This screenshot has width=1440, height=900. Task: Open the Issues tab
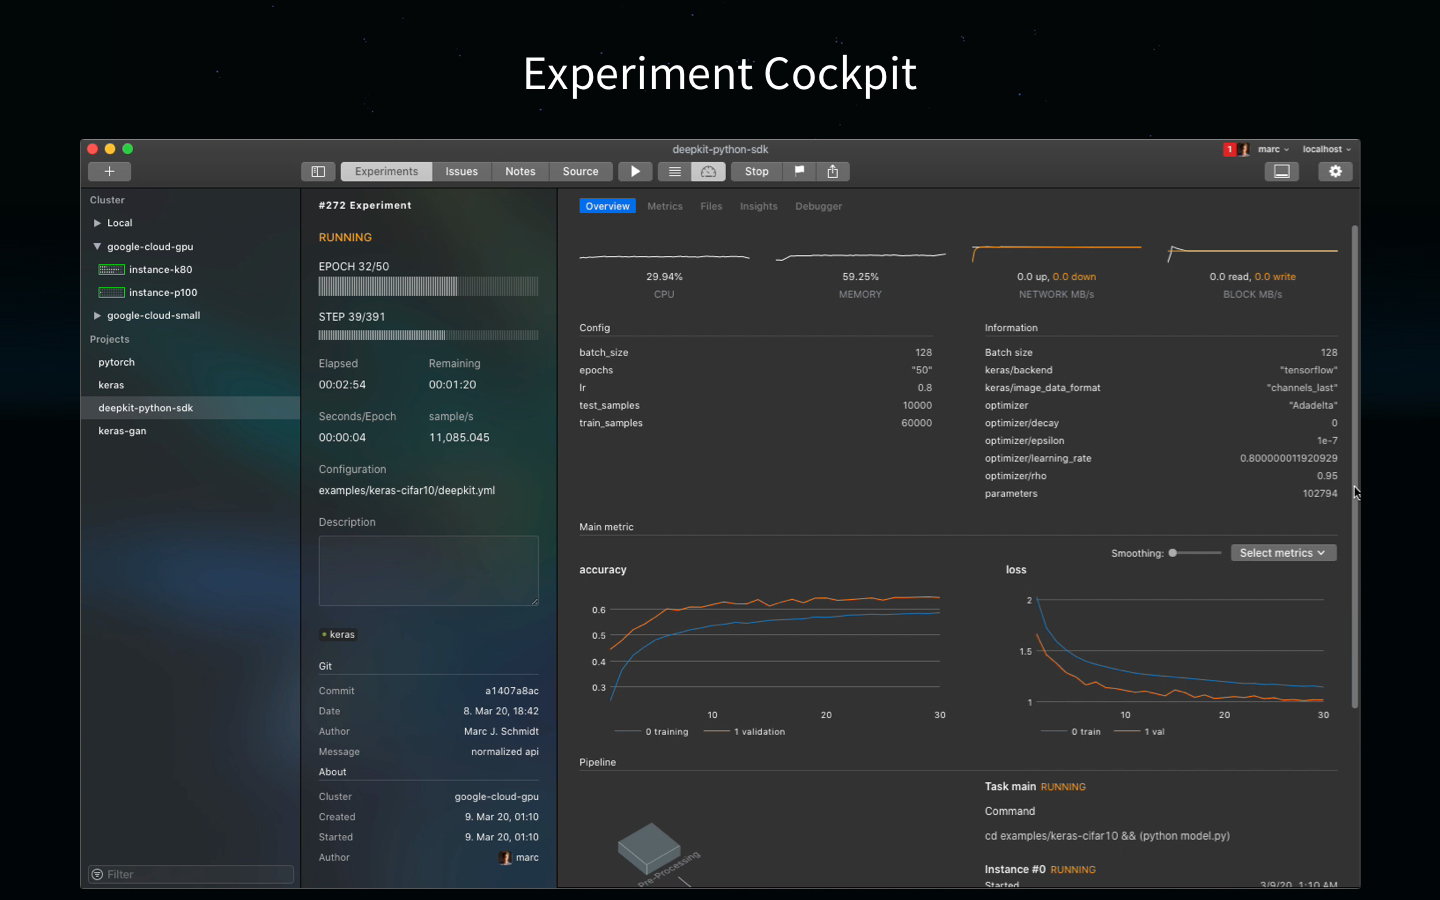pyautogui.click(x=461, y=171)
